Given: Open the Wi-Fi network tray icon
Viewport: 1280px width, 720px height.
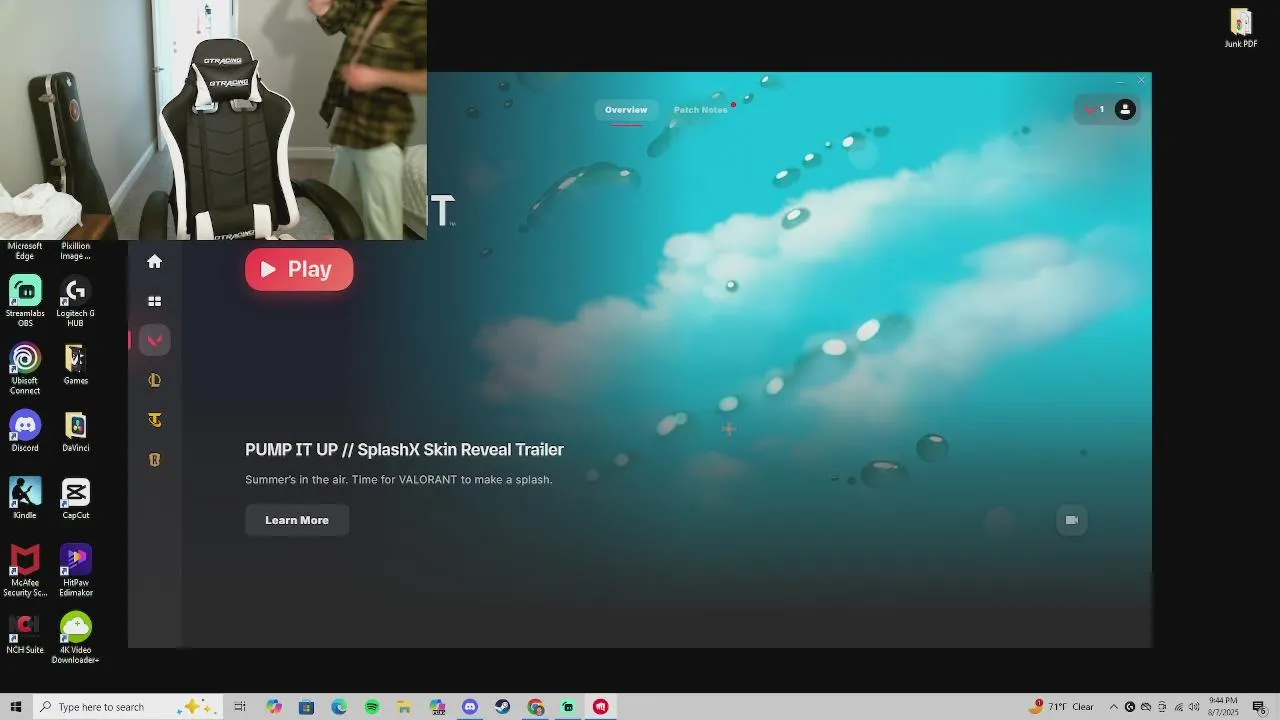Looking at the screenshot, I should (1179, 707).
